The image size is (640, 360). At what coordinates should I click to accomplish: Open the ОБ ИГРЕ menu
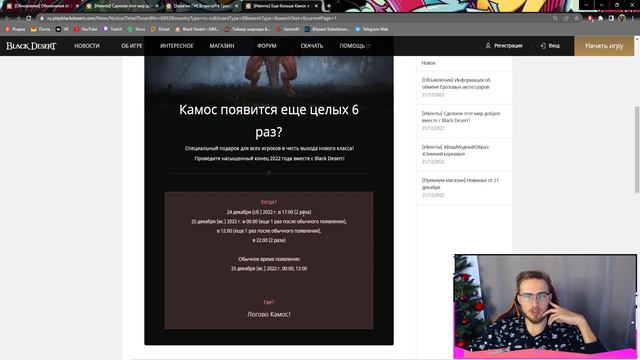tap(132, 46)
